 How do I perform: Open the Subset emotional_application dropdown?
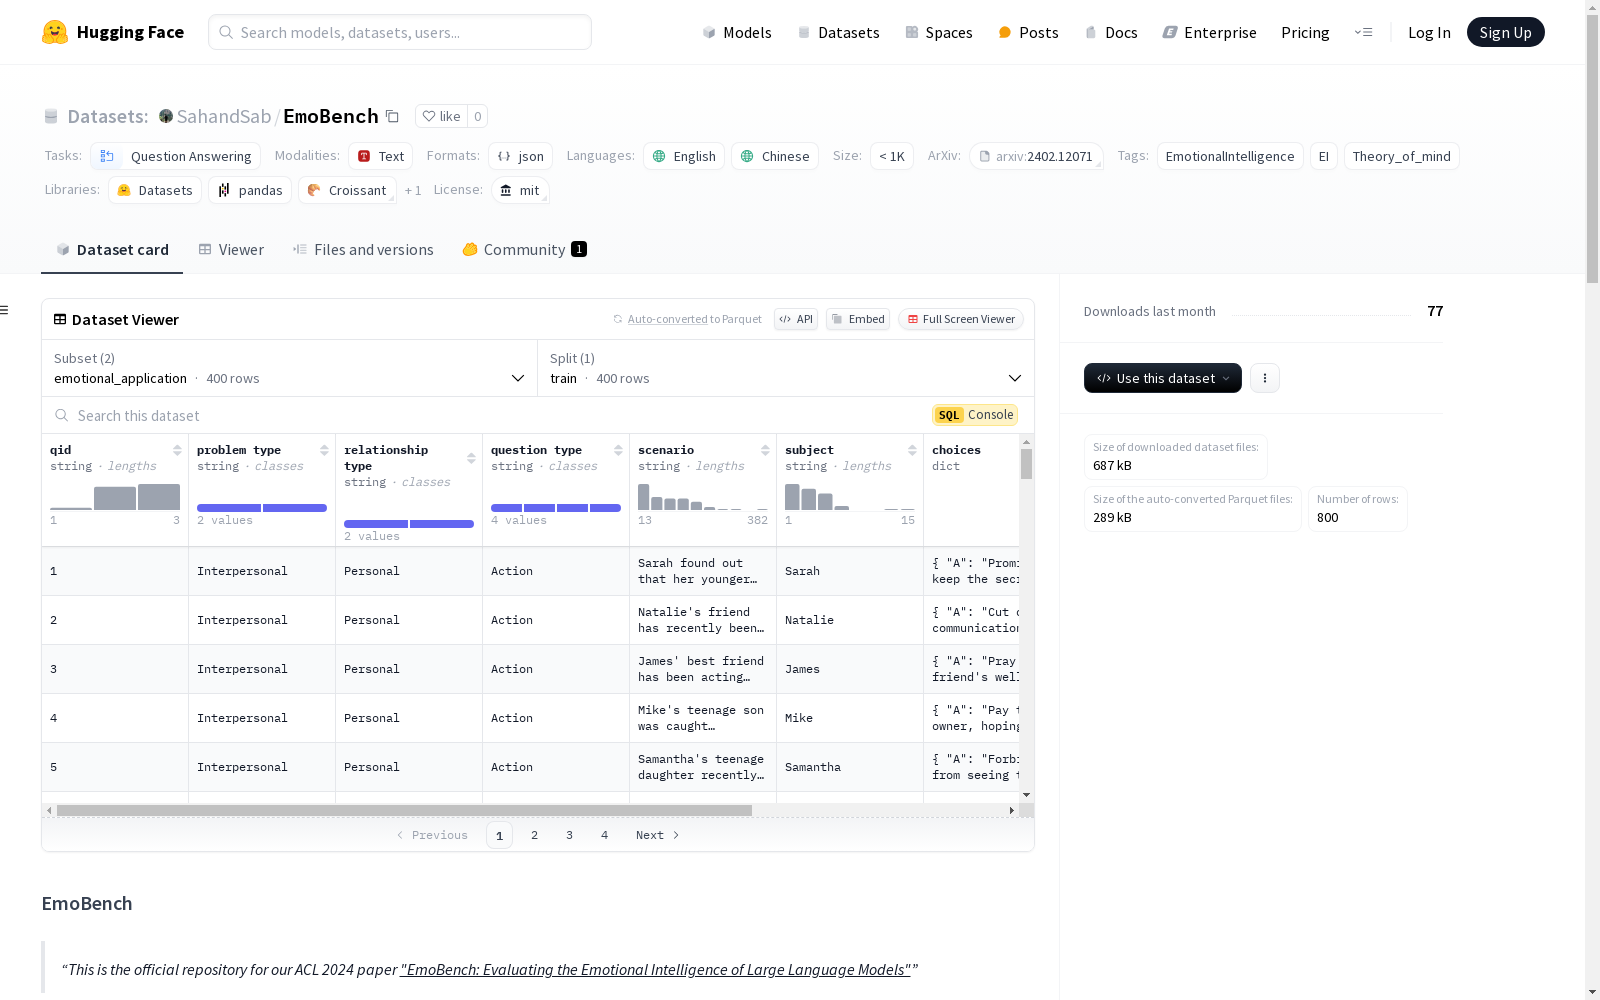tap(290, 368)
